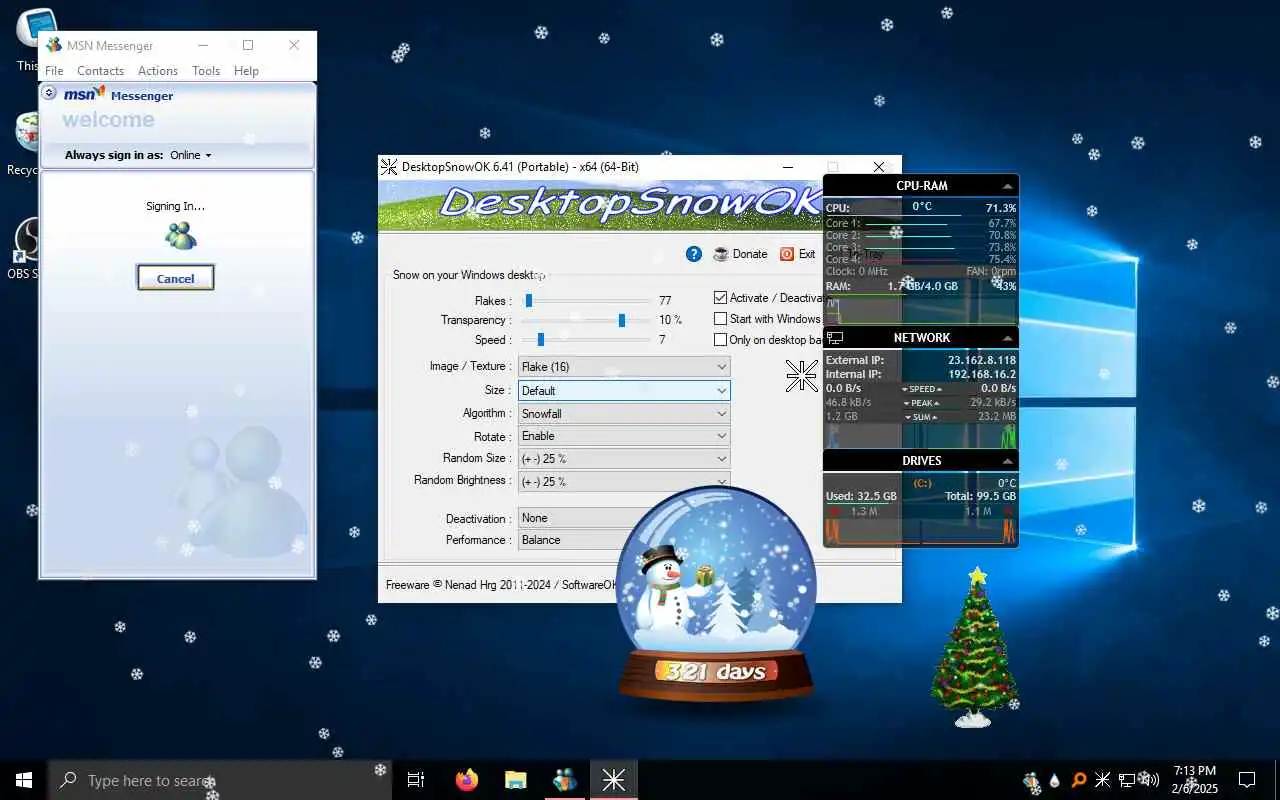
Task: Launch Firefox from the taskbar
Action: click(x=466, y=780)
